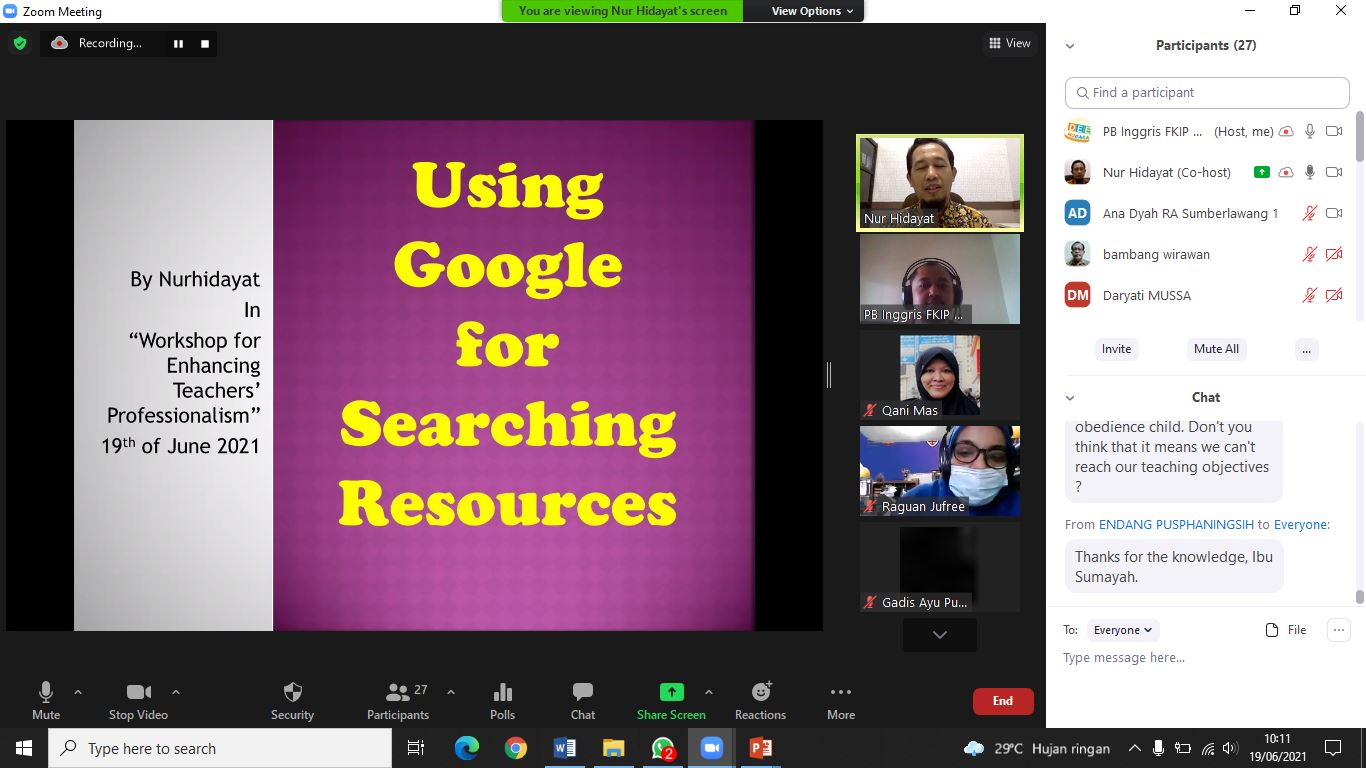
Task: Open Microsoft Edge from the taskbar
Action: [x=467, y=748]
